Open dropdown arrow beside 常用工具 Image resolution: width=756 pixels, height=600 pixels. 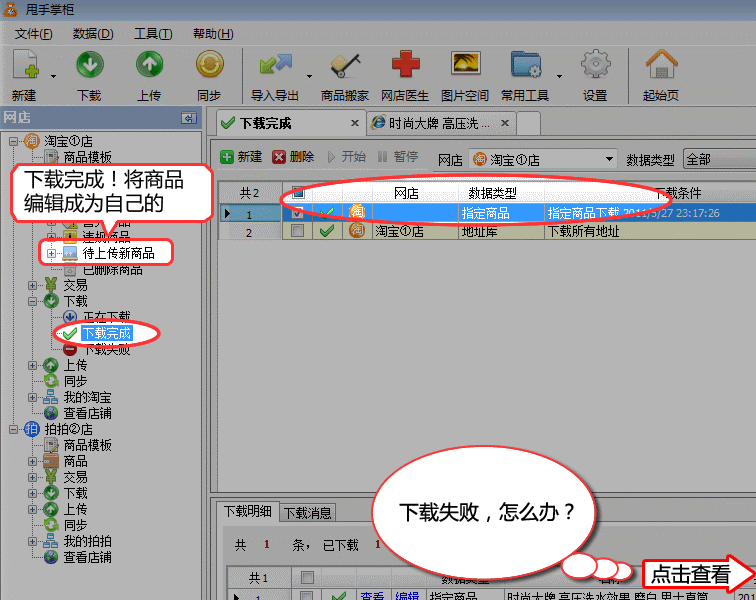[x=559, y=76]
